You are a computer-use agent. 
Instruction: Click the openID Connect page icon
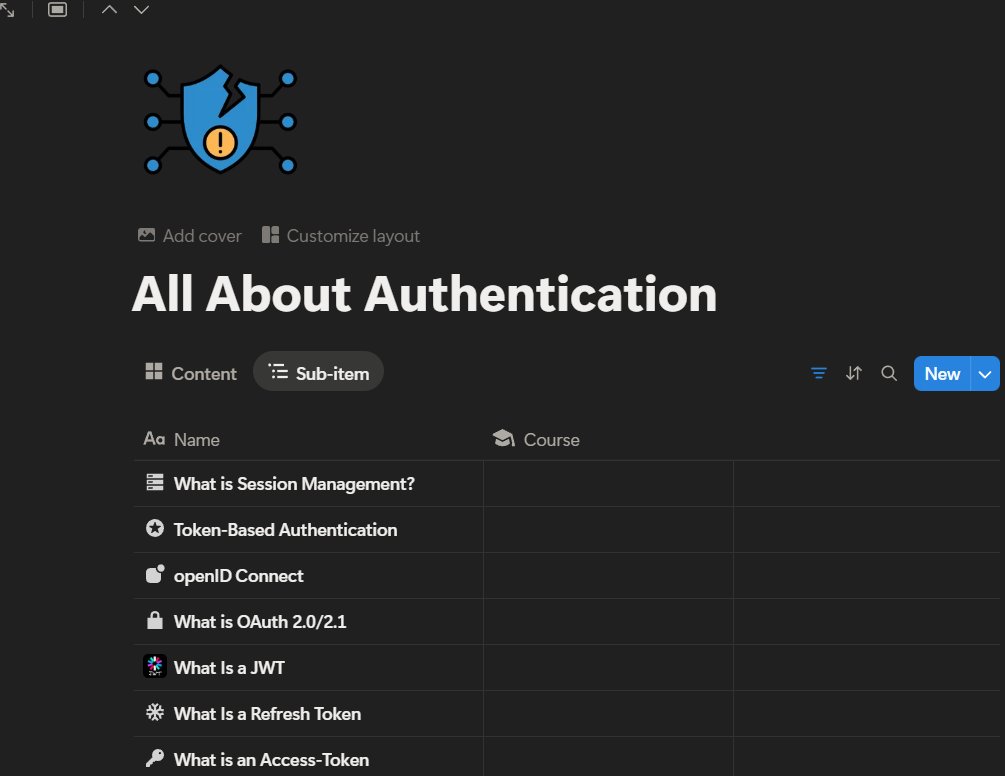tap(155, 575)
